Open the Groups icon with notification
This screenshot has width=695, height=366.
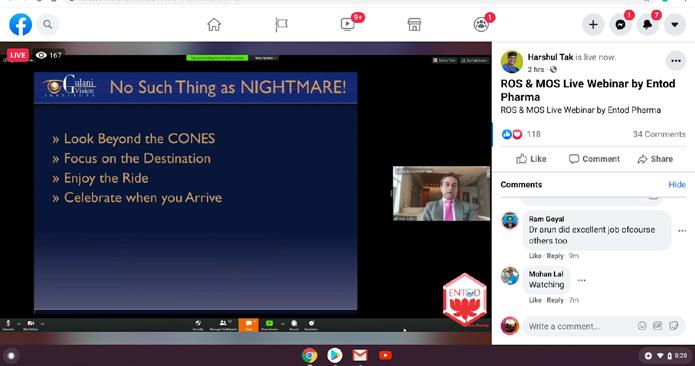[481, 24]
